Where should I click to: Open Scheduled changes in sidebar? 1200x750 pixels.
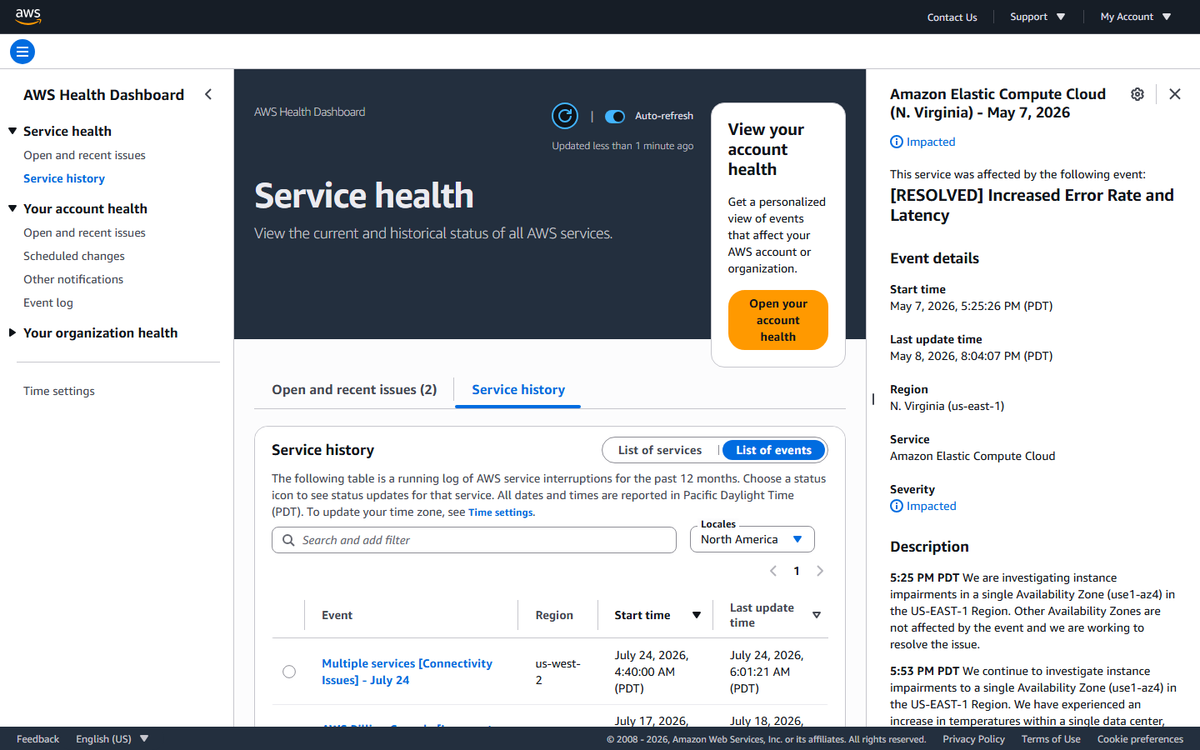(74, 256)
